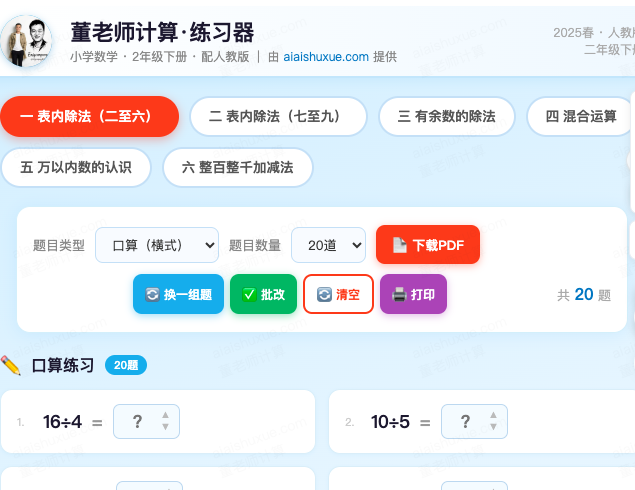Switch to 二 表内除法（七至九） tab
635x490 pixels.
pyautogui.click(x=275, y=116)
